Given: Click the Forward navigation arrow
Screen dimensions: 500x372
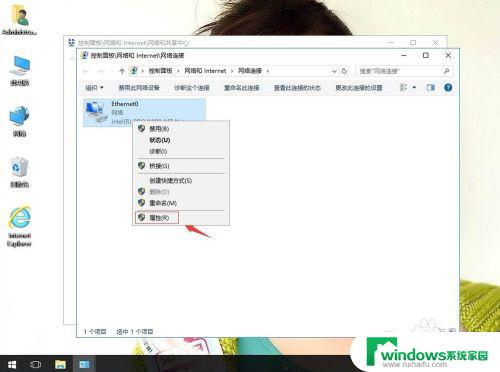Looking at the screenshot, I should 100,71.
